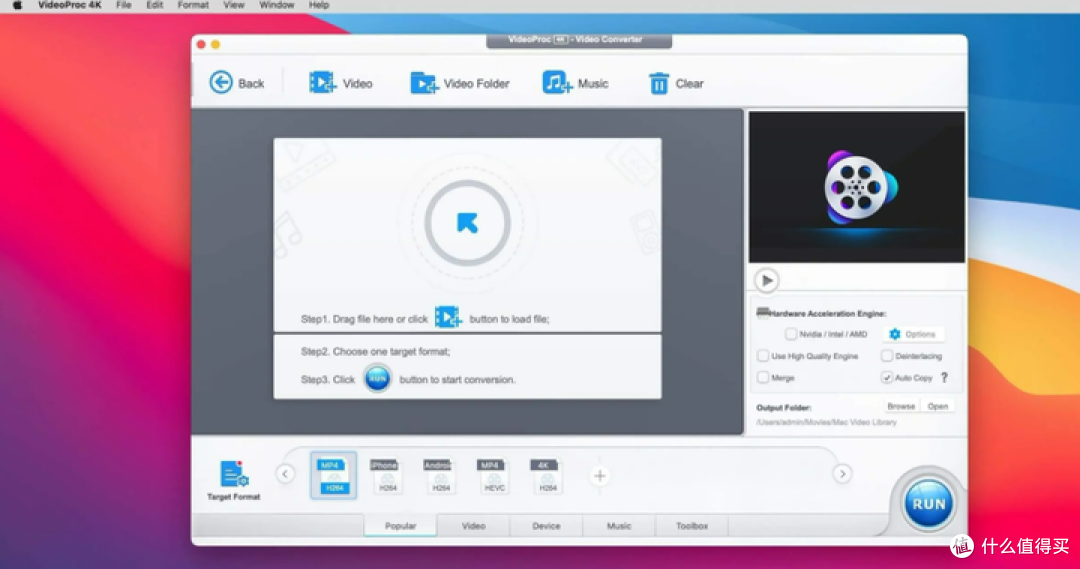The height and width of the screenshot is (569, 1080).
Task: Pick the 4K H264 format preset
Action: point(546,475)
